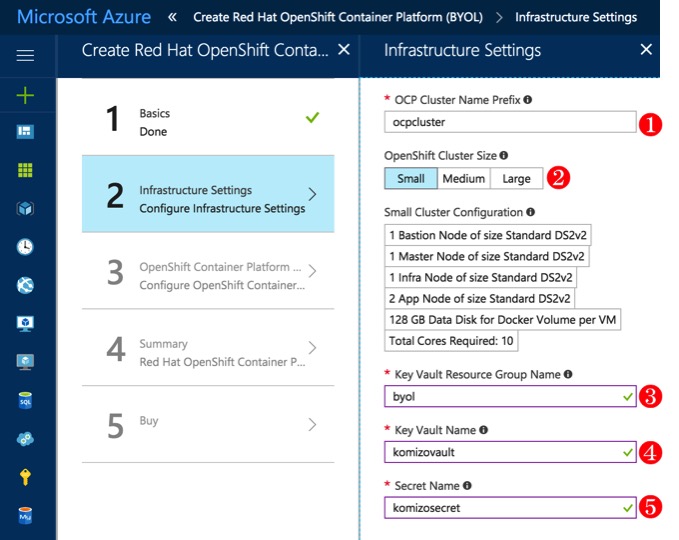Select the Small cluster size option
Image resolution: width=679 pixels, height=540 pixels.
[410, 179]
